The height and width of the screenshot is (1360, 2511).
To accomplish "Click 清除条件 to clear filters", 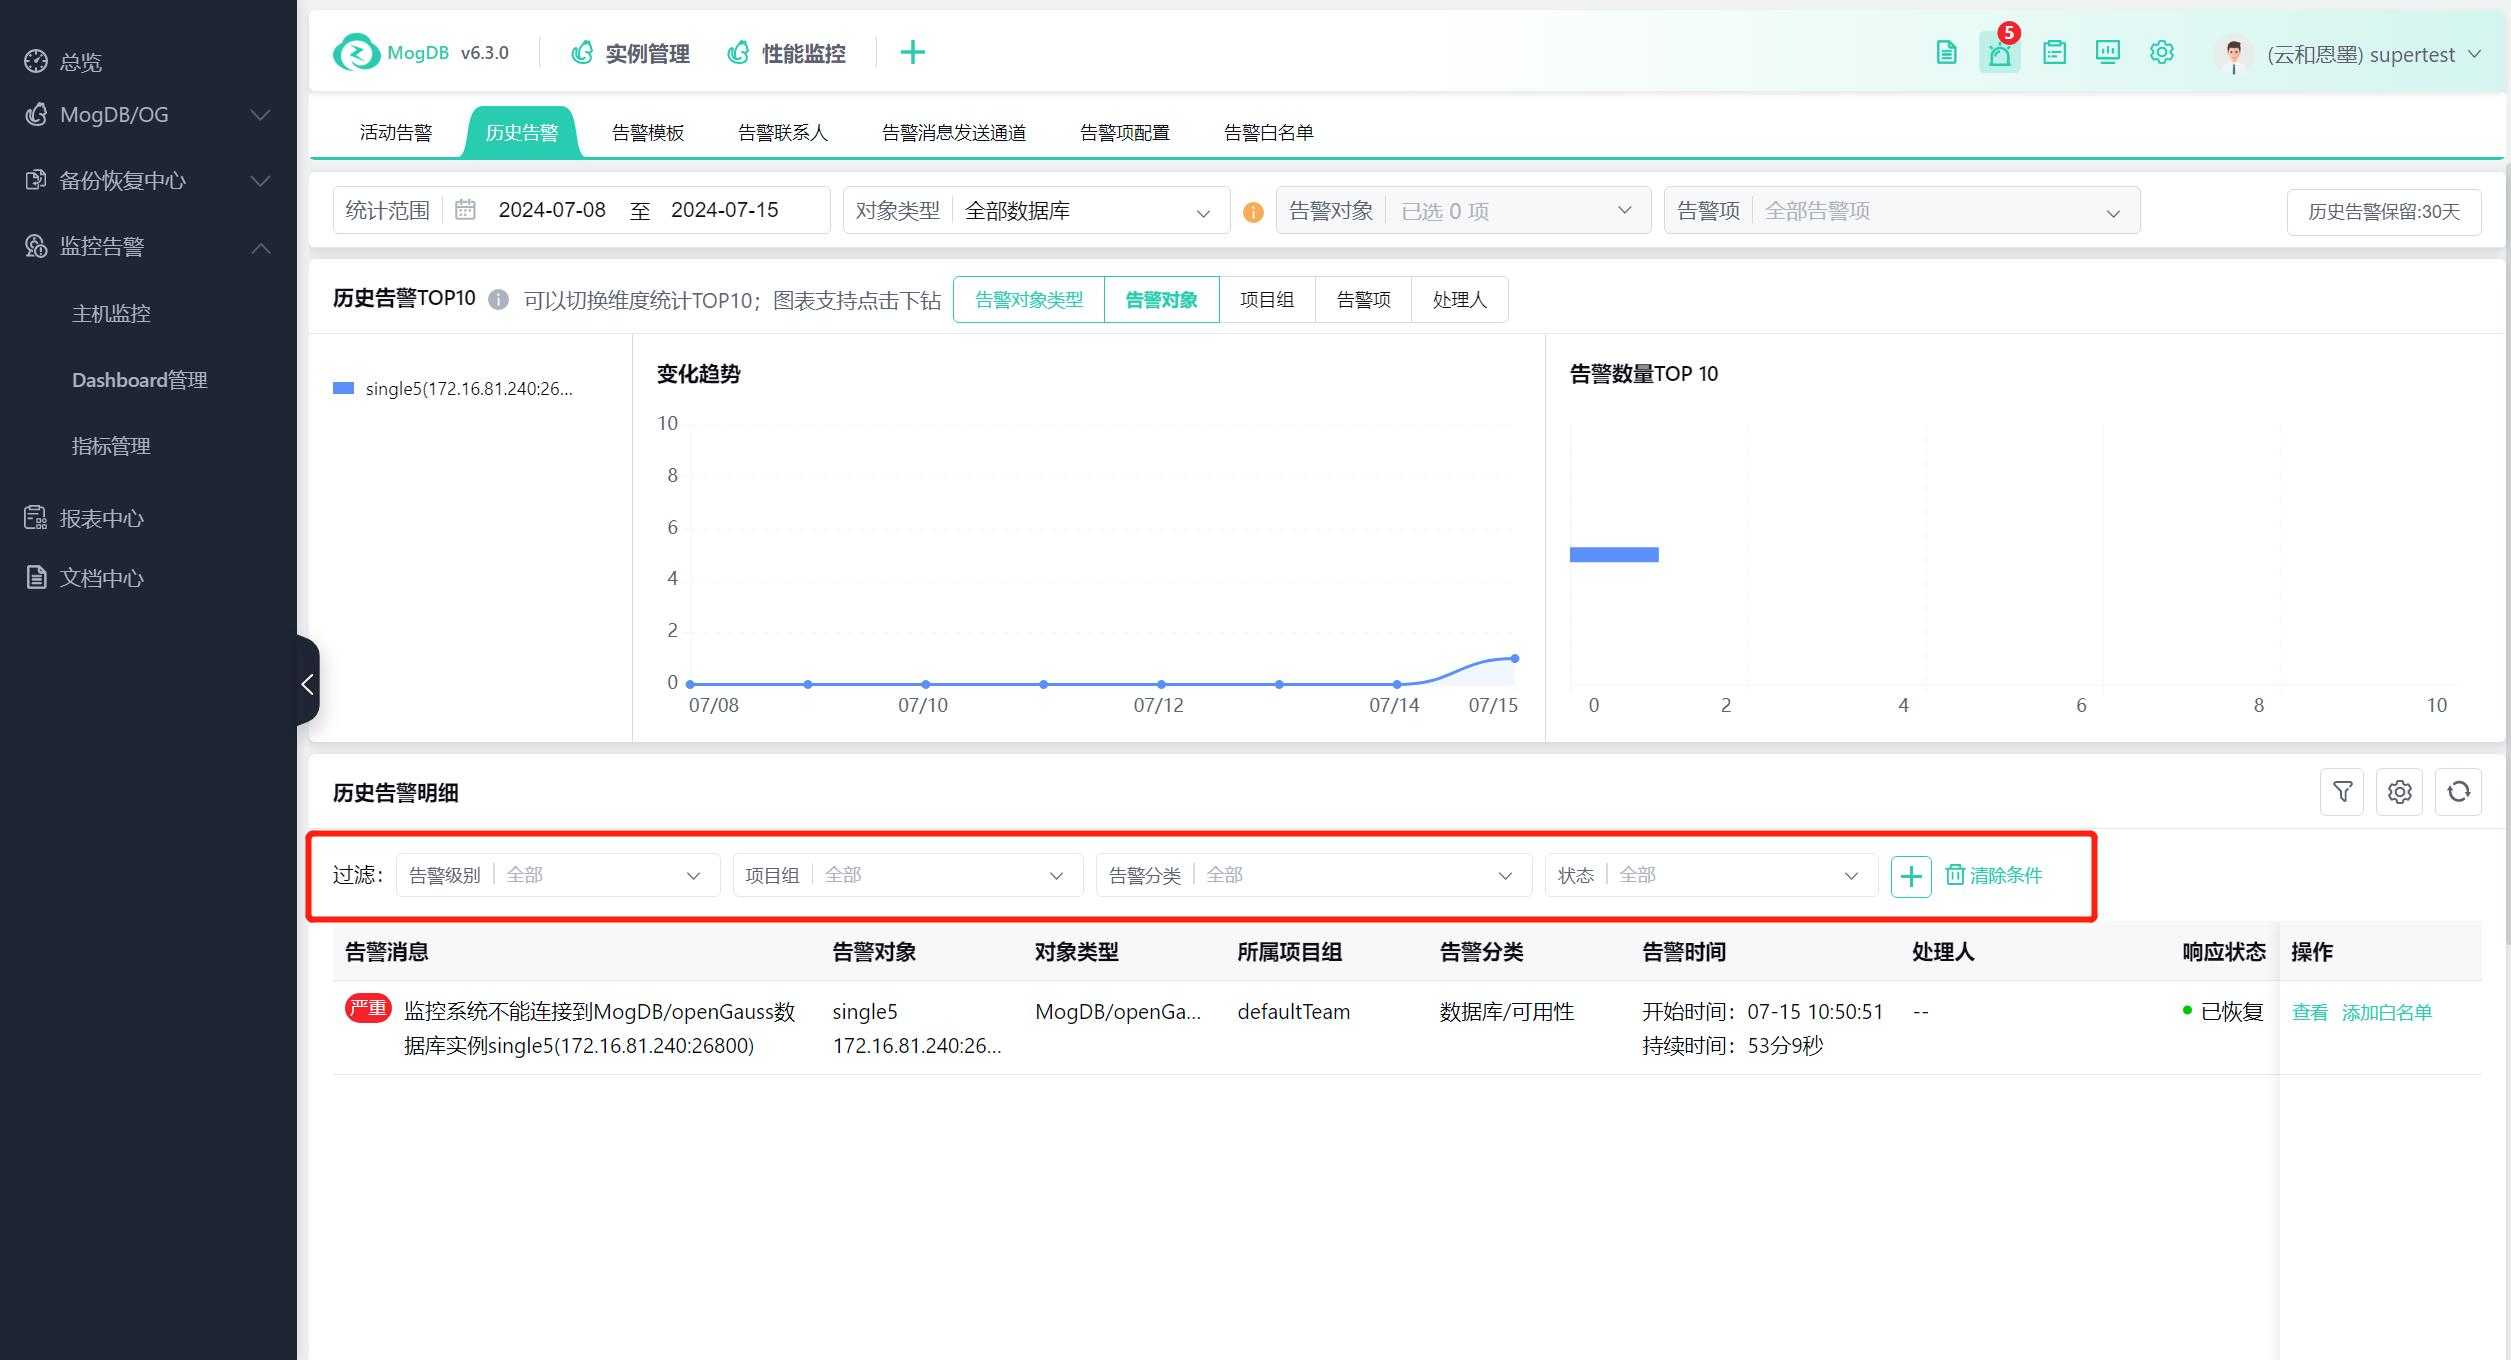I will [x=1994, y=876].
